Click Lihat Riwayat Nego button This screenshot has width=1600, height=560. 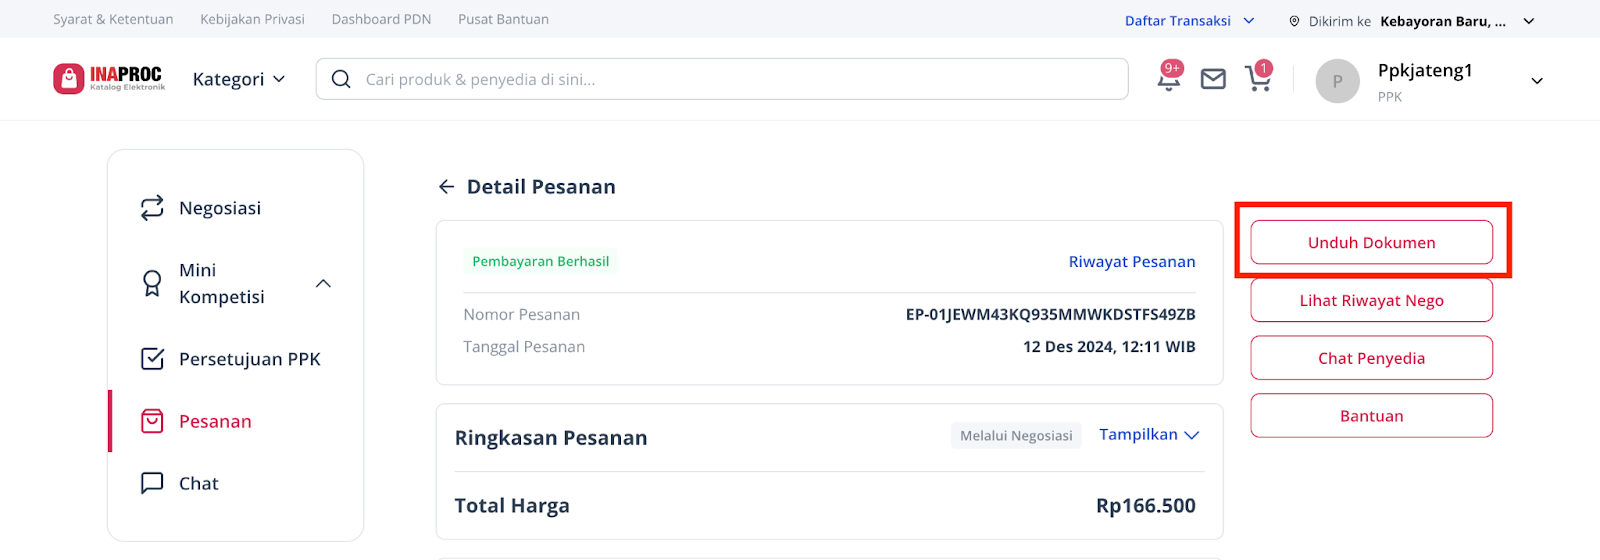point(1371,300)
